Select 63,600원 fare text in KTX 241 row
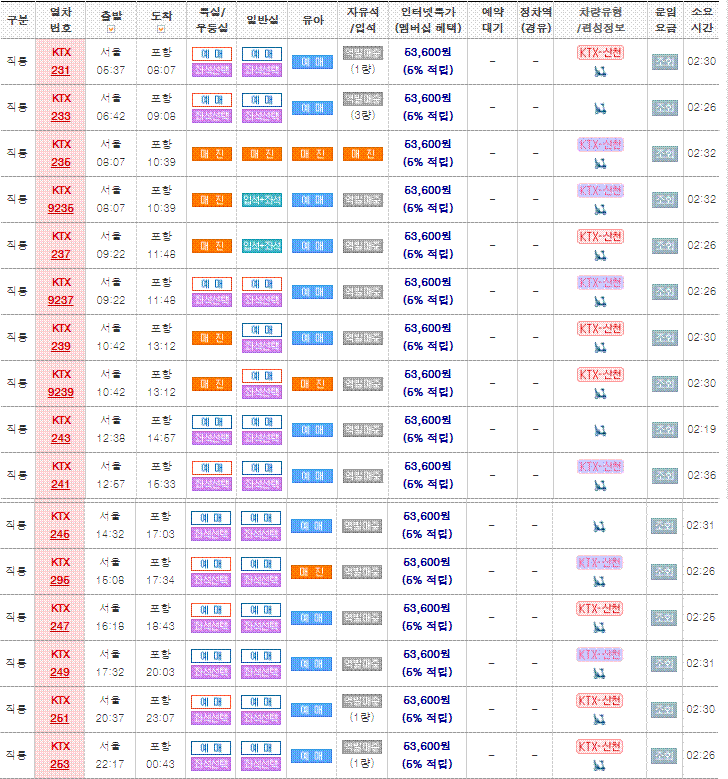The image size is (728, 779). pos(427,466)
